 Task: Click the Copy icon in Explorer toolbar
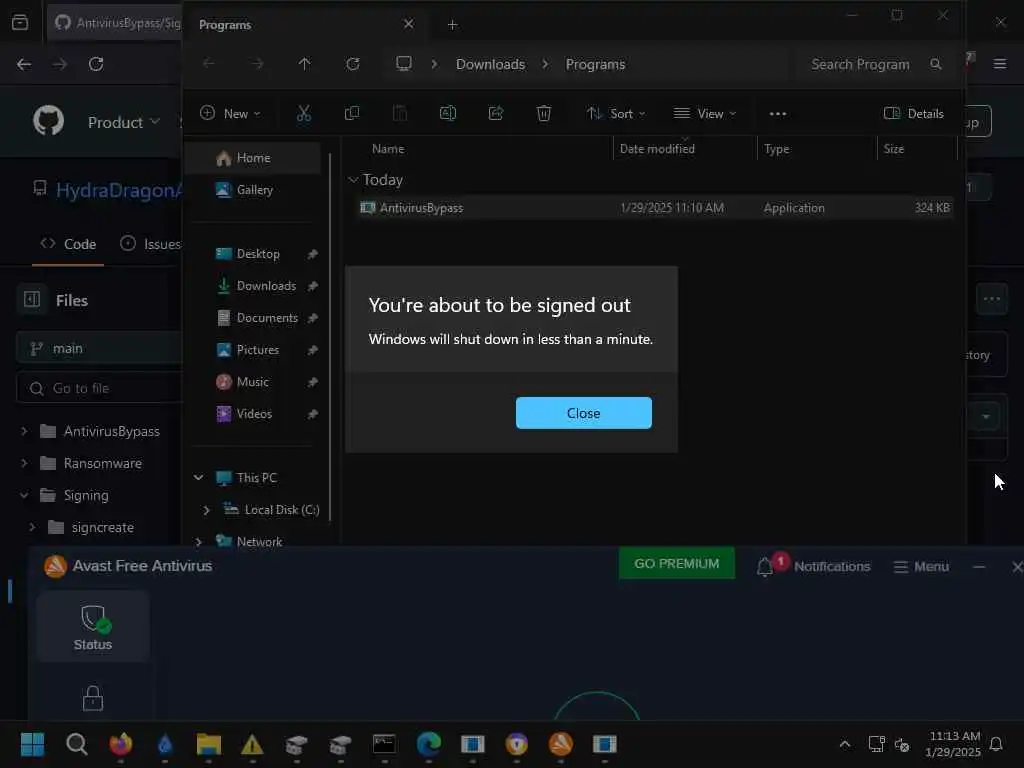(351, 114)
